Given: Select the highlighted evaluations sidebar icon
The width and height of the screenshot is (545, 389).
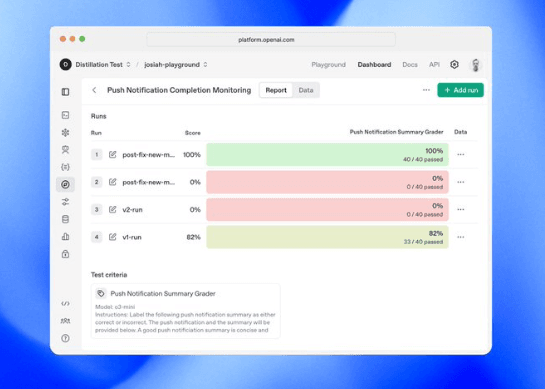Looking at the screenshot, I should pyautogui.click(x=65, y=184).
